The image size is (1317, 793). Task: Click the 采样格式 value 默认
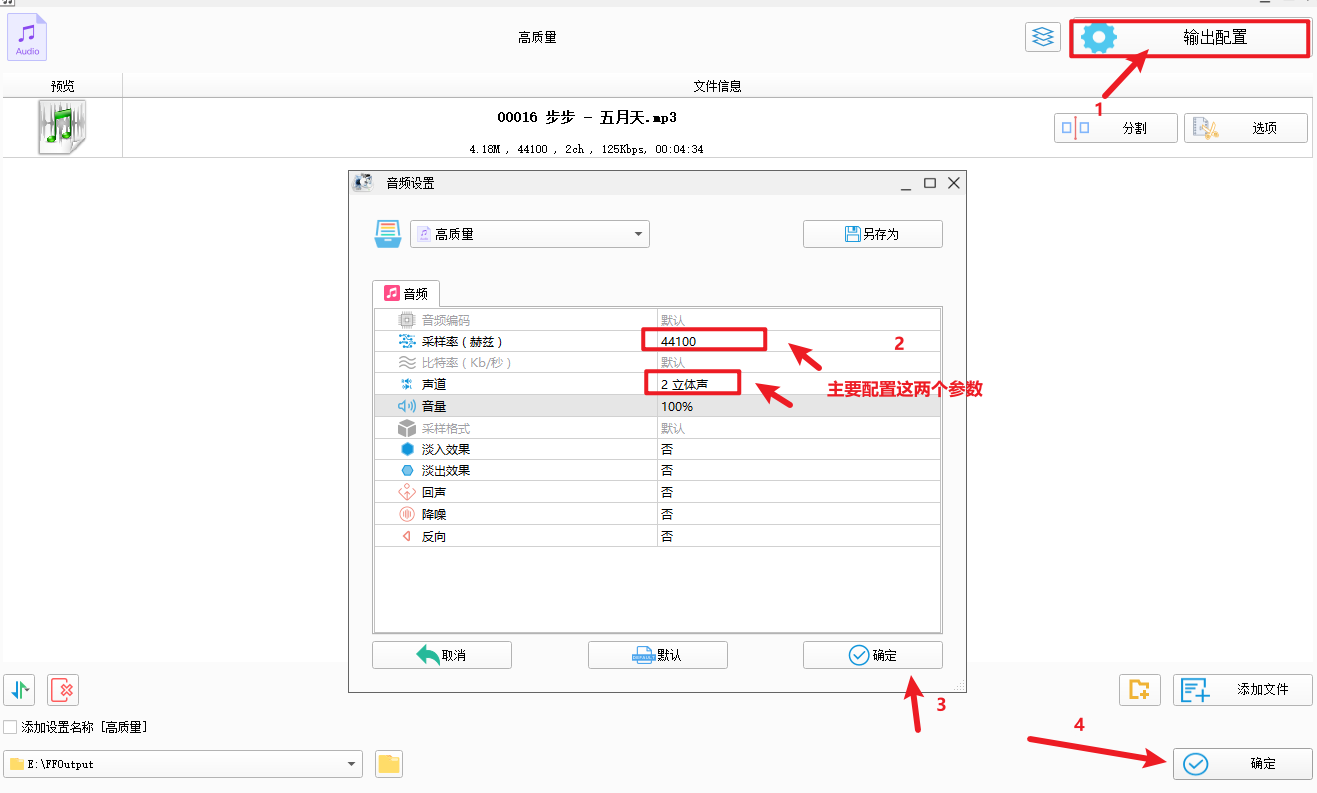tap(673, 428)
